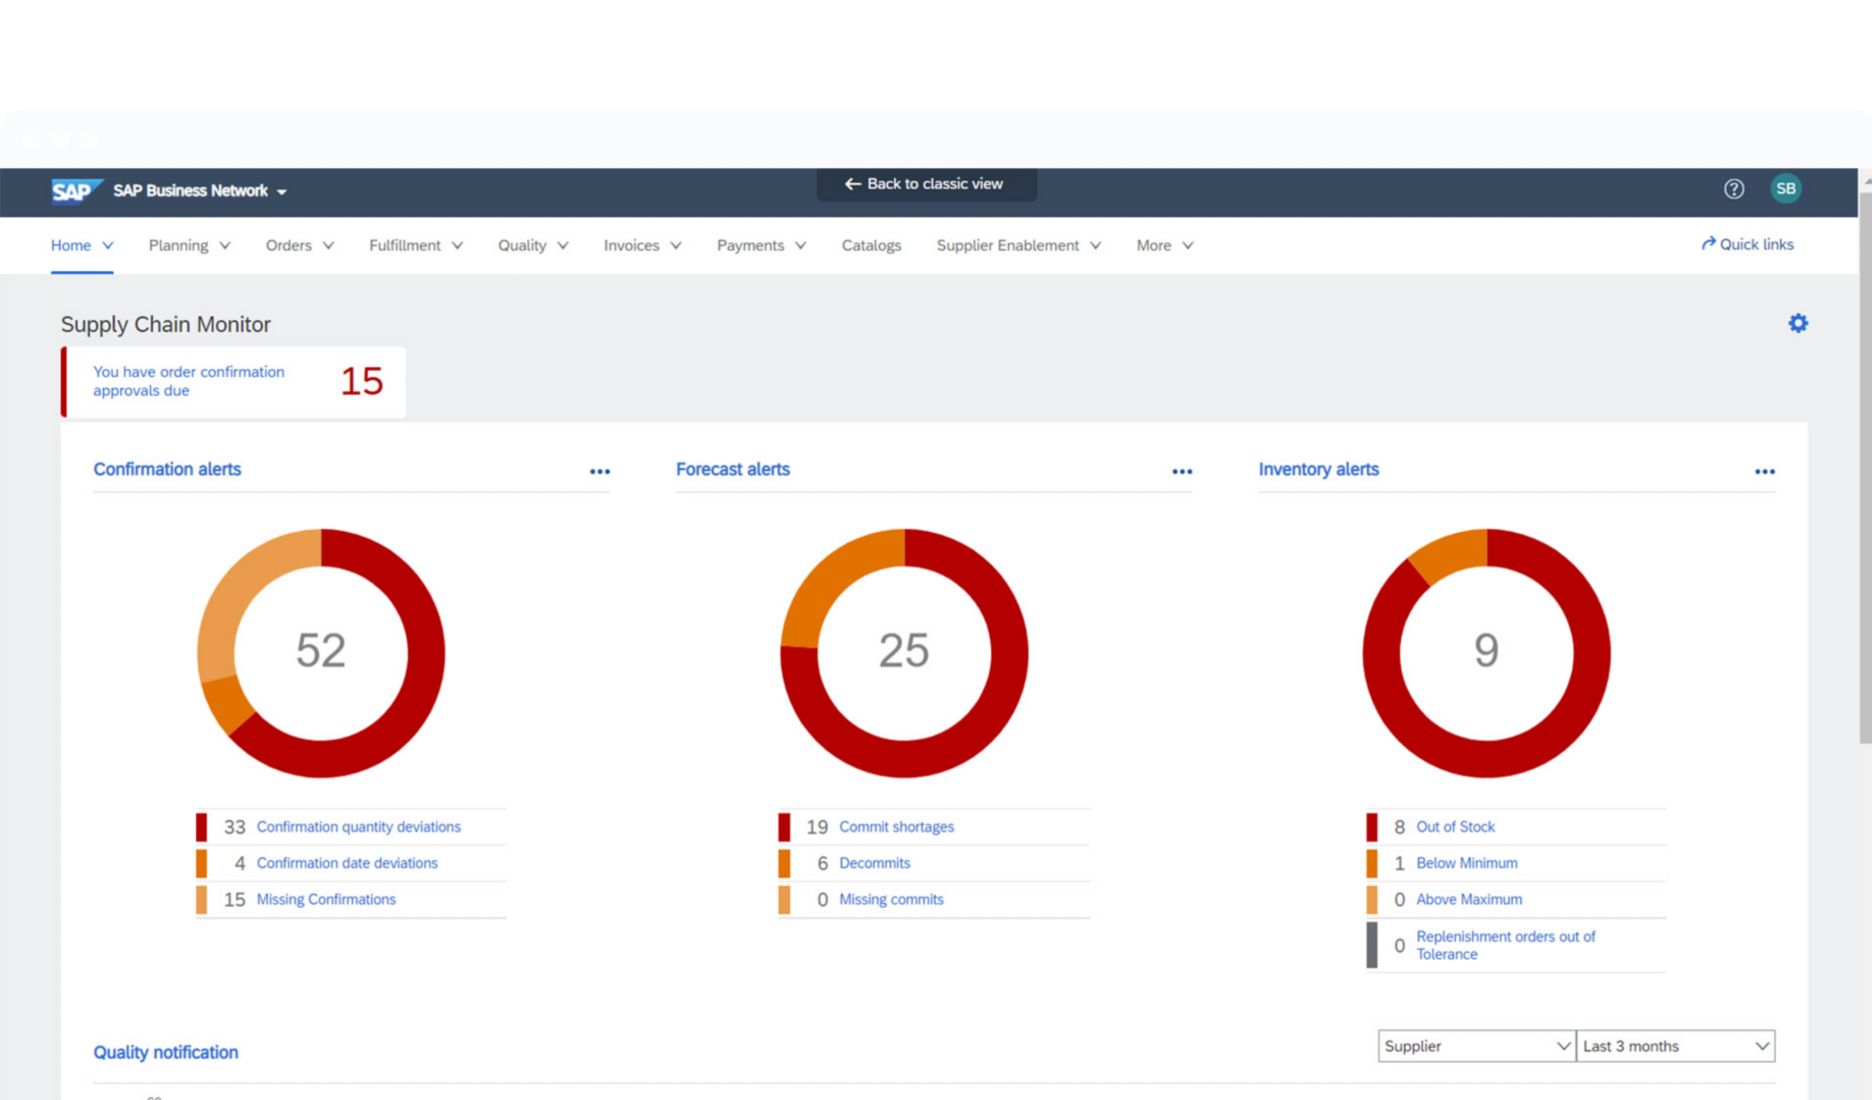
Task: Open Inventory alerts three-dot menu
Action: pos(1764,472)
